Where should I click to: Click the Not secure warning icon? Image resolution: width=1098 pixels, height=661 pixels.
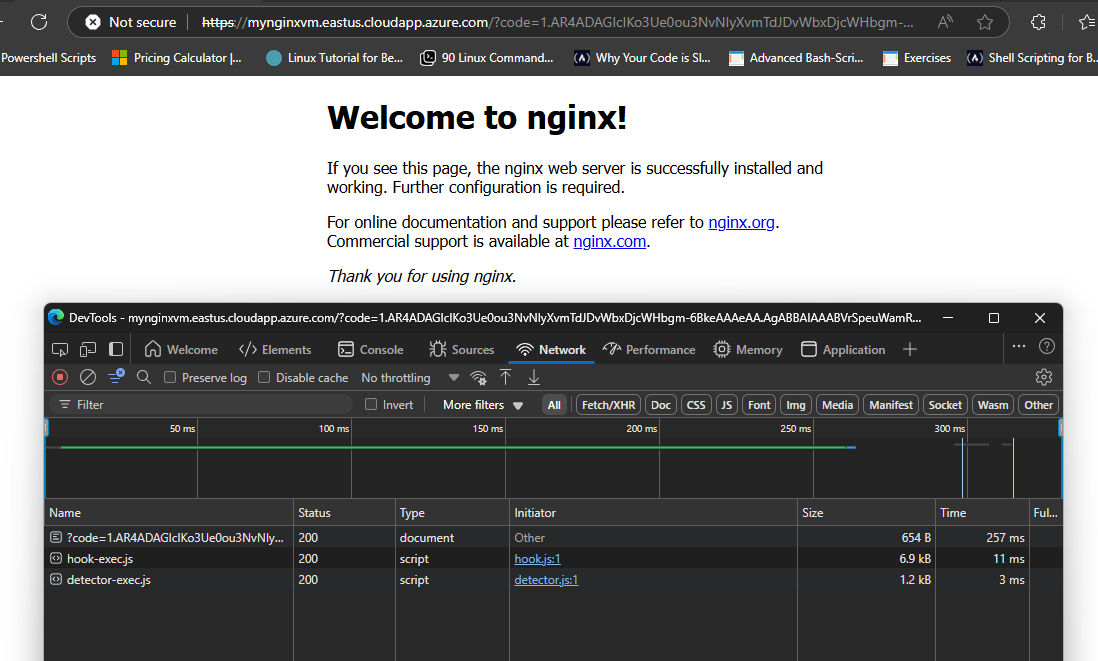click(92, 22)
